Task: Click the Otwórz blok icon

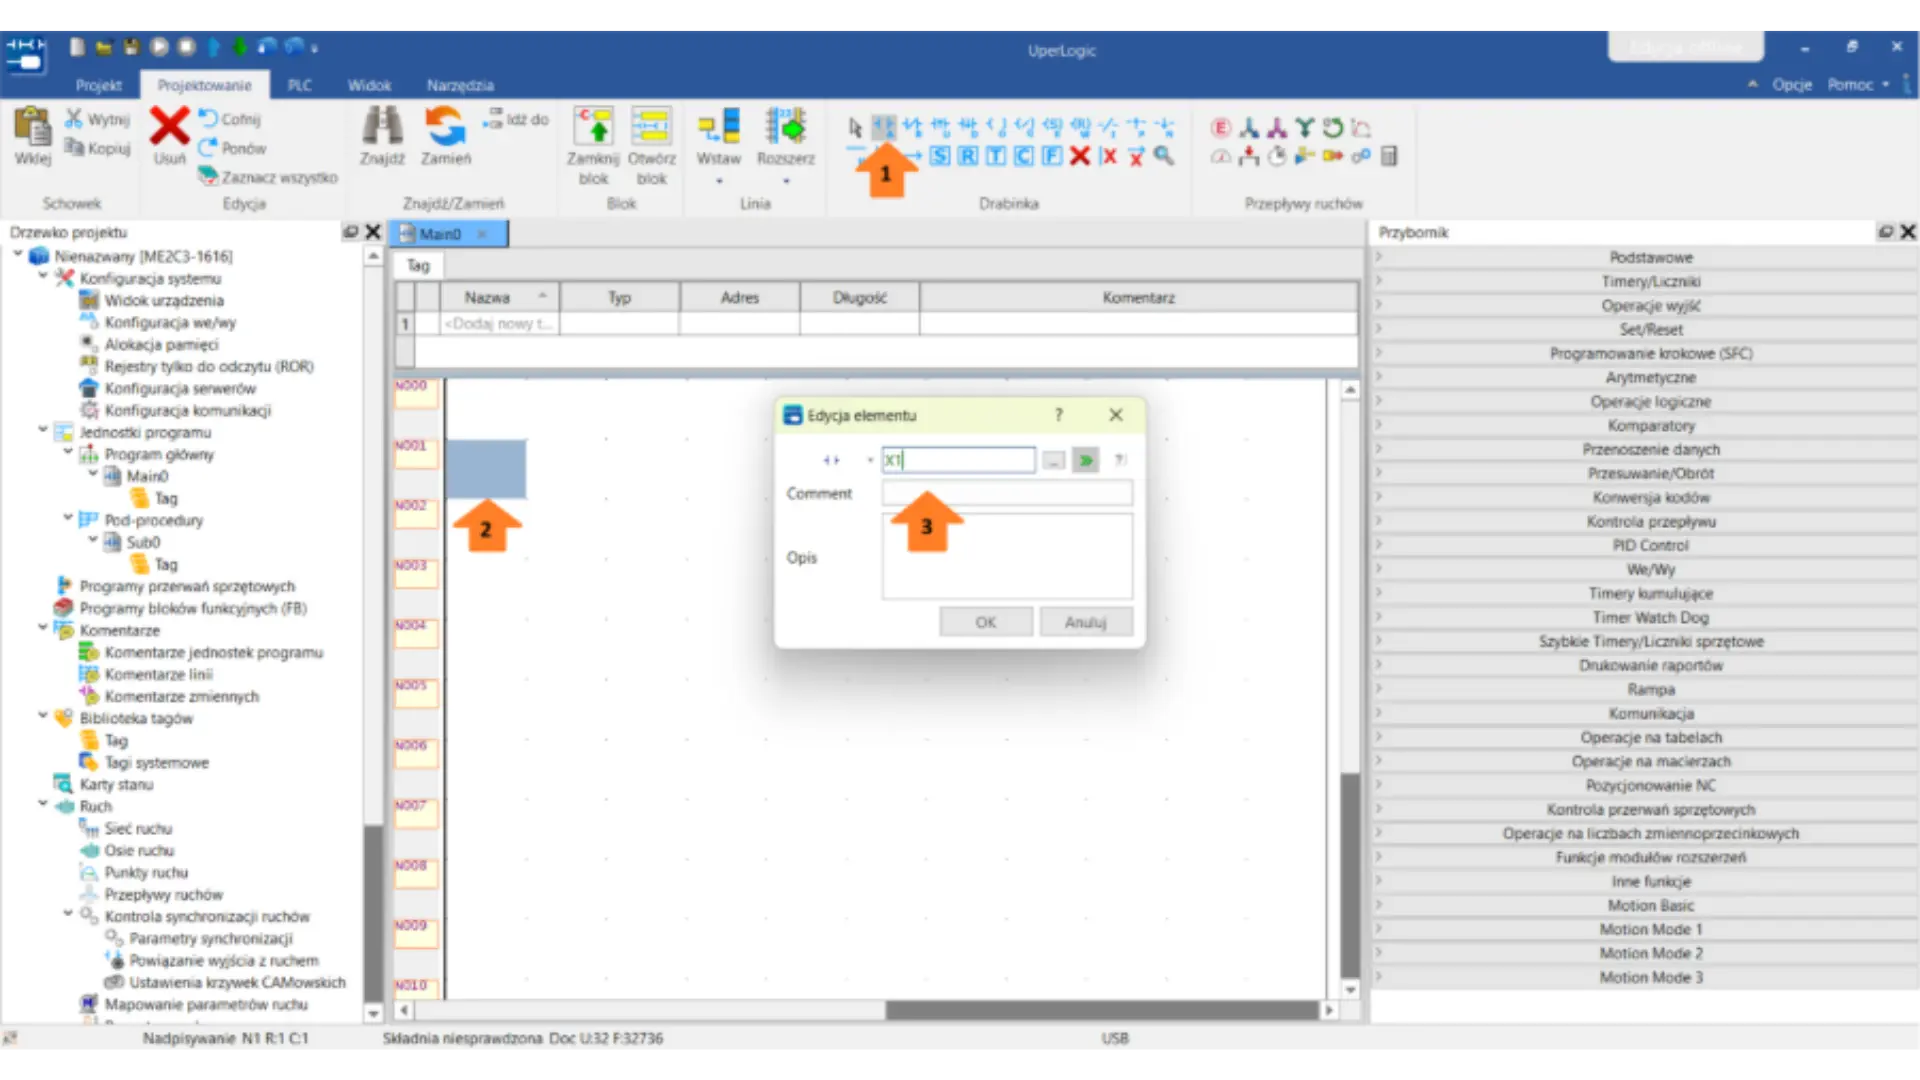Action: coord(651,126)
